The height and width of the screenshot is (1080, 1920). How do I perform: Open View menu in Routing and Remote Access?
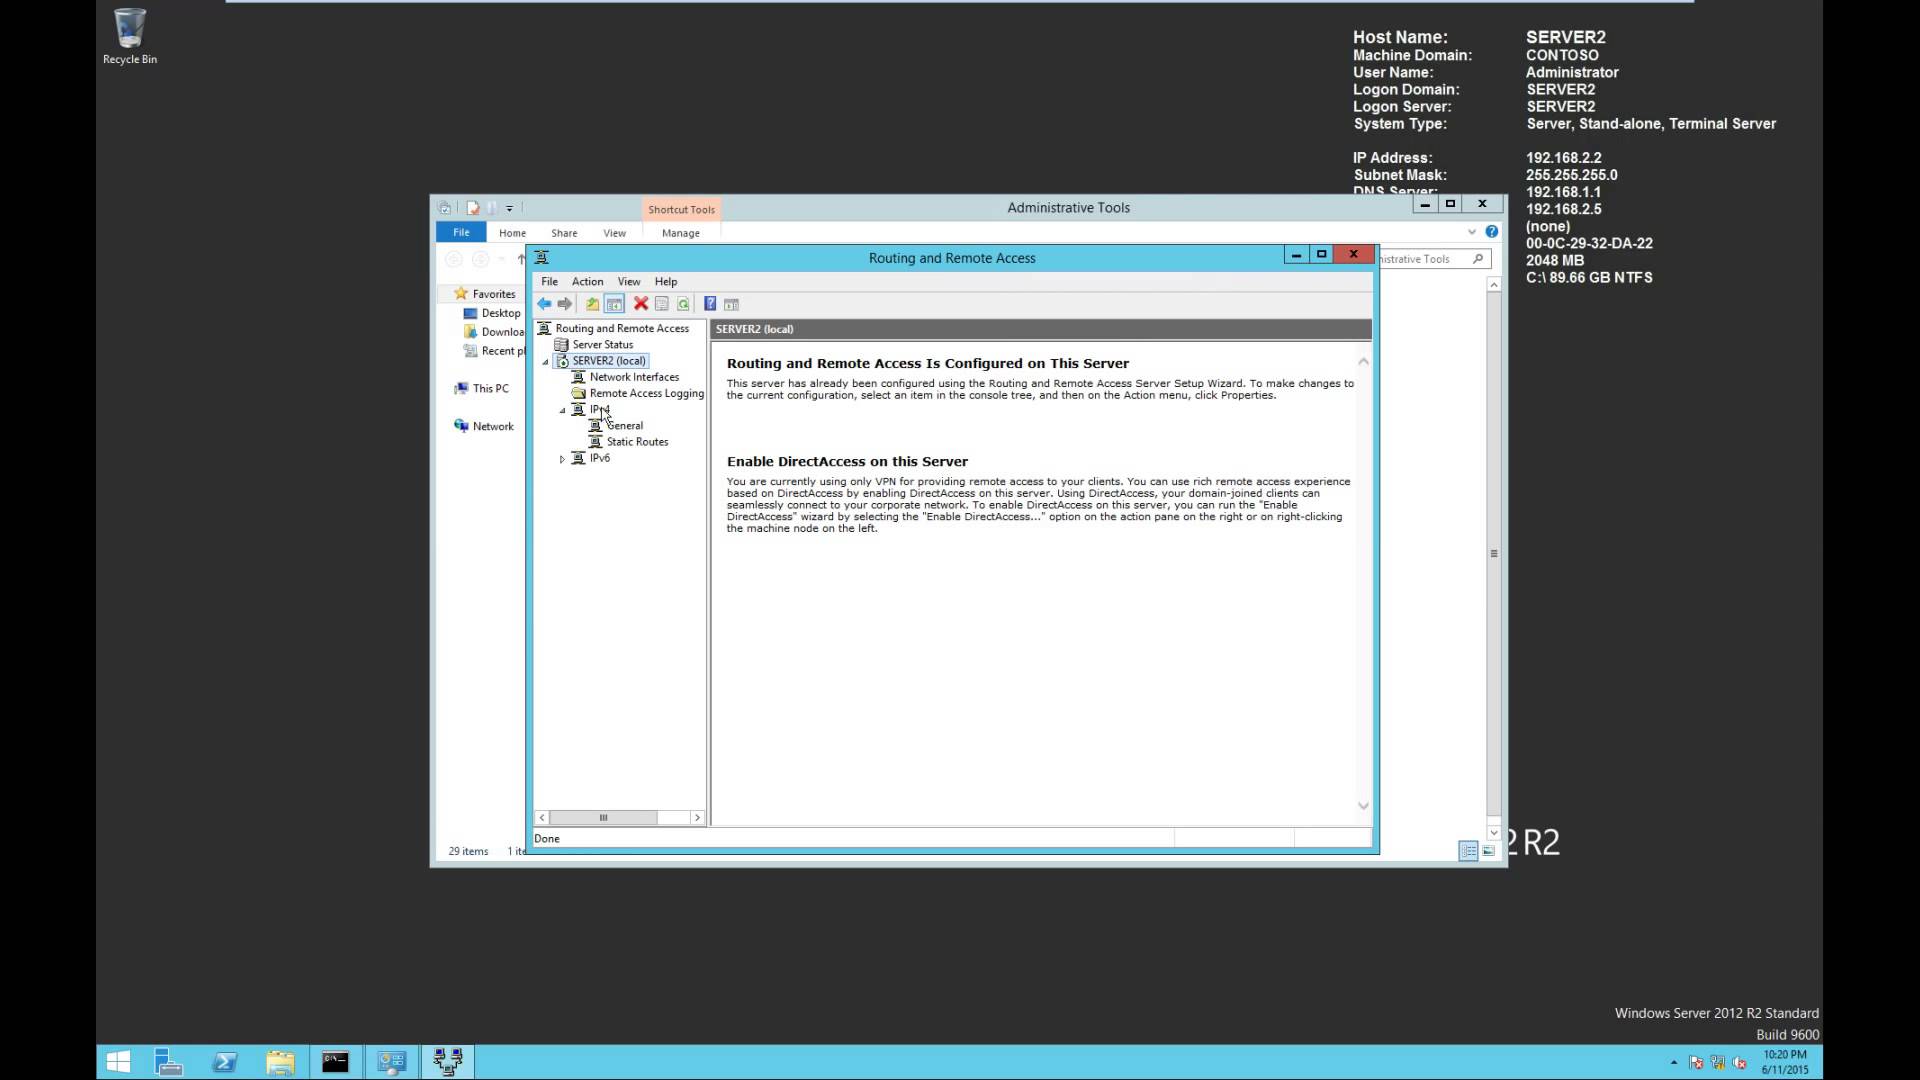pyautogui.click(x=628, y=282)
